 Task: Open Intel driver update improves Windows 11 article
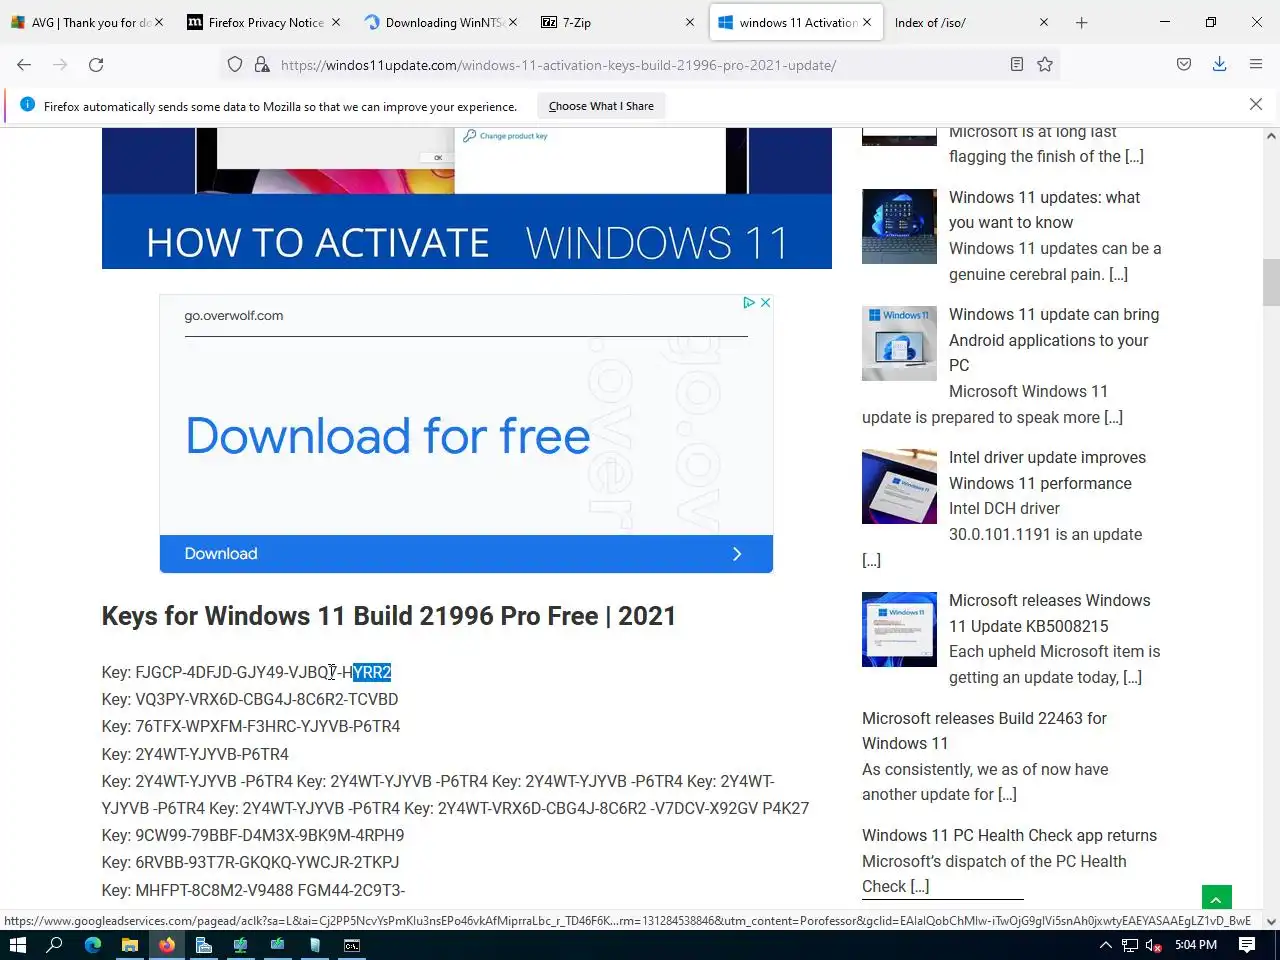click(x=1047, y=470)
